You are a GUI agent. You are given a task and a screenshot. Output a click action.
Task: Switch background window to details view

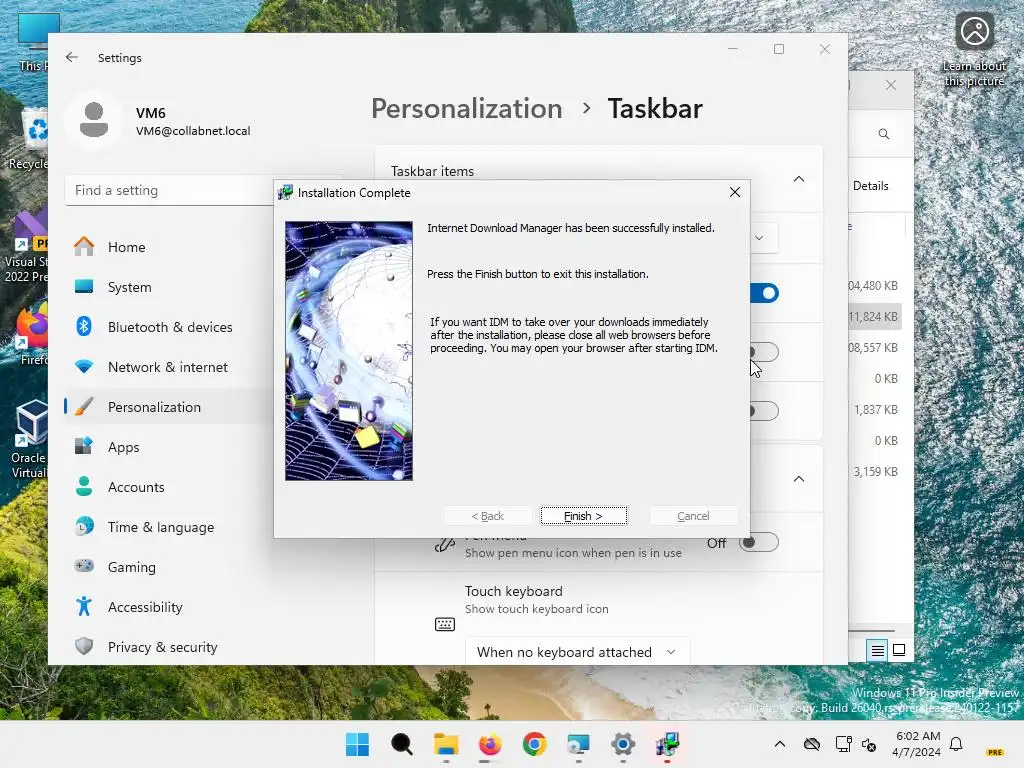click(x=878, y=650)
